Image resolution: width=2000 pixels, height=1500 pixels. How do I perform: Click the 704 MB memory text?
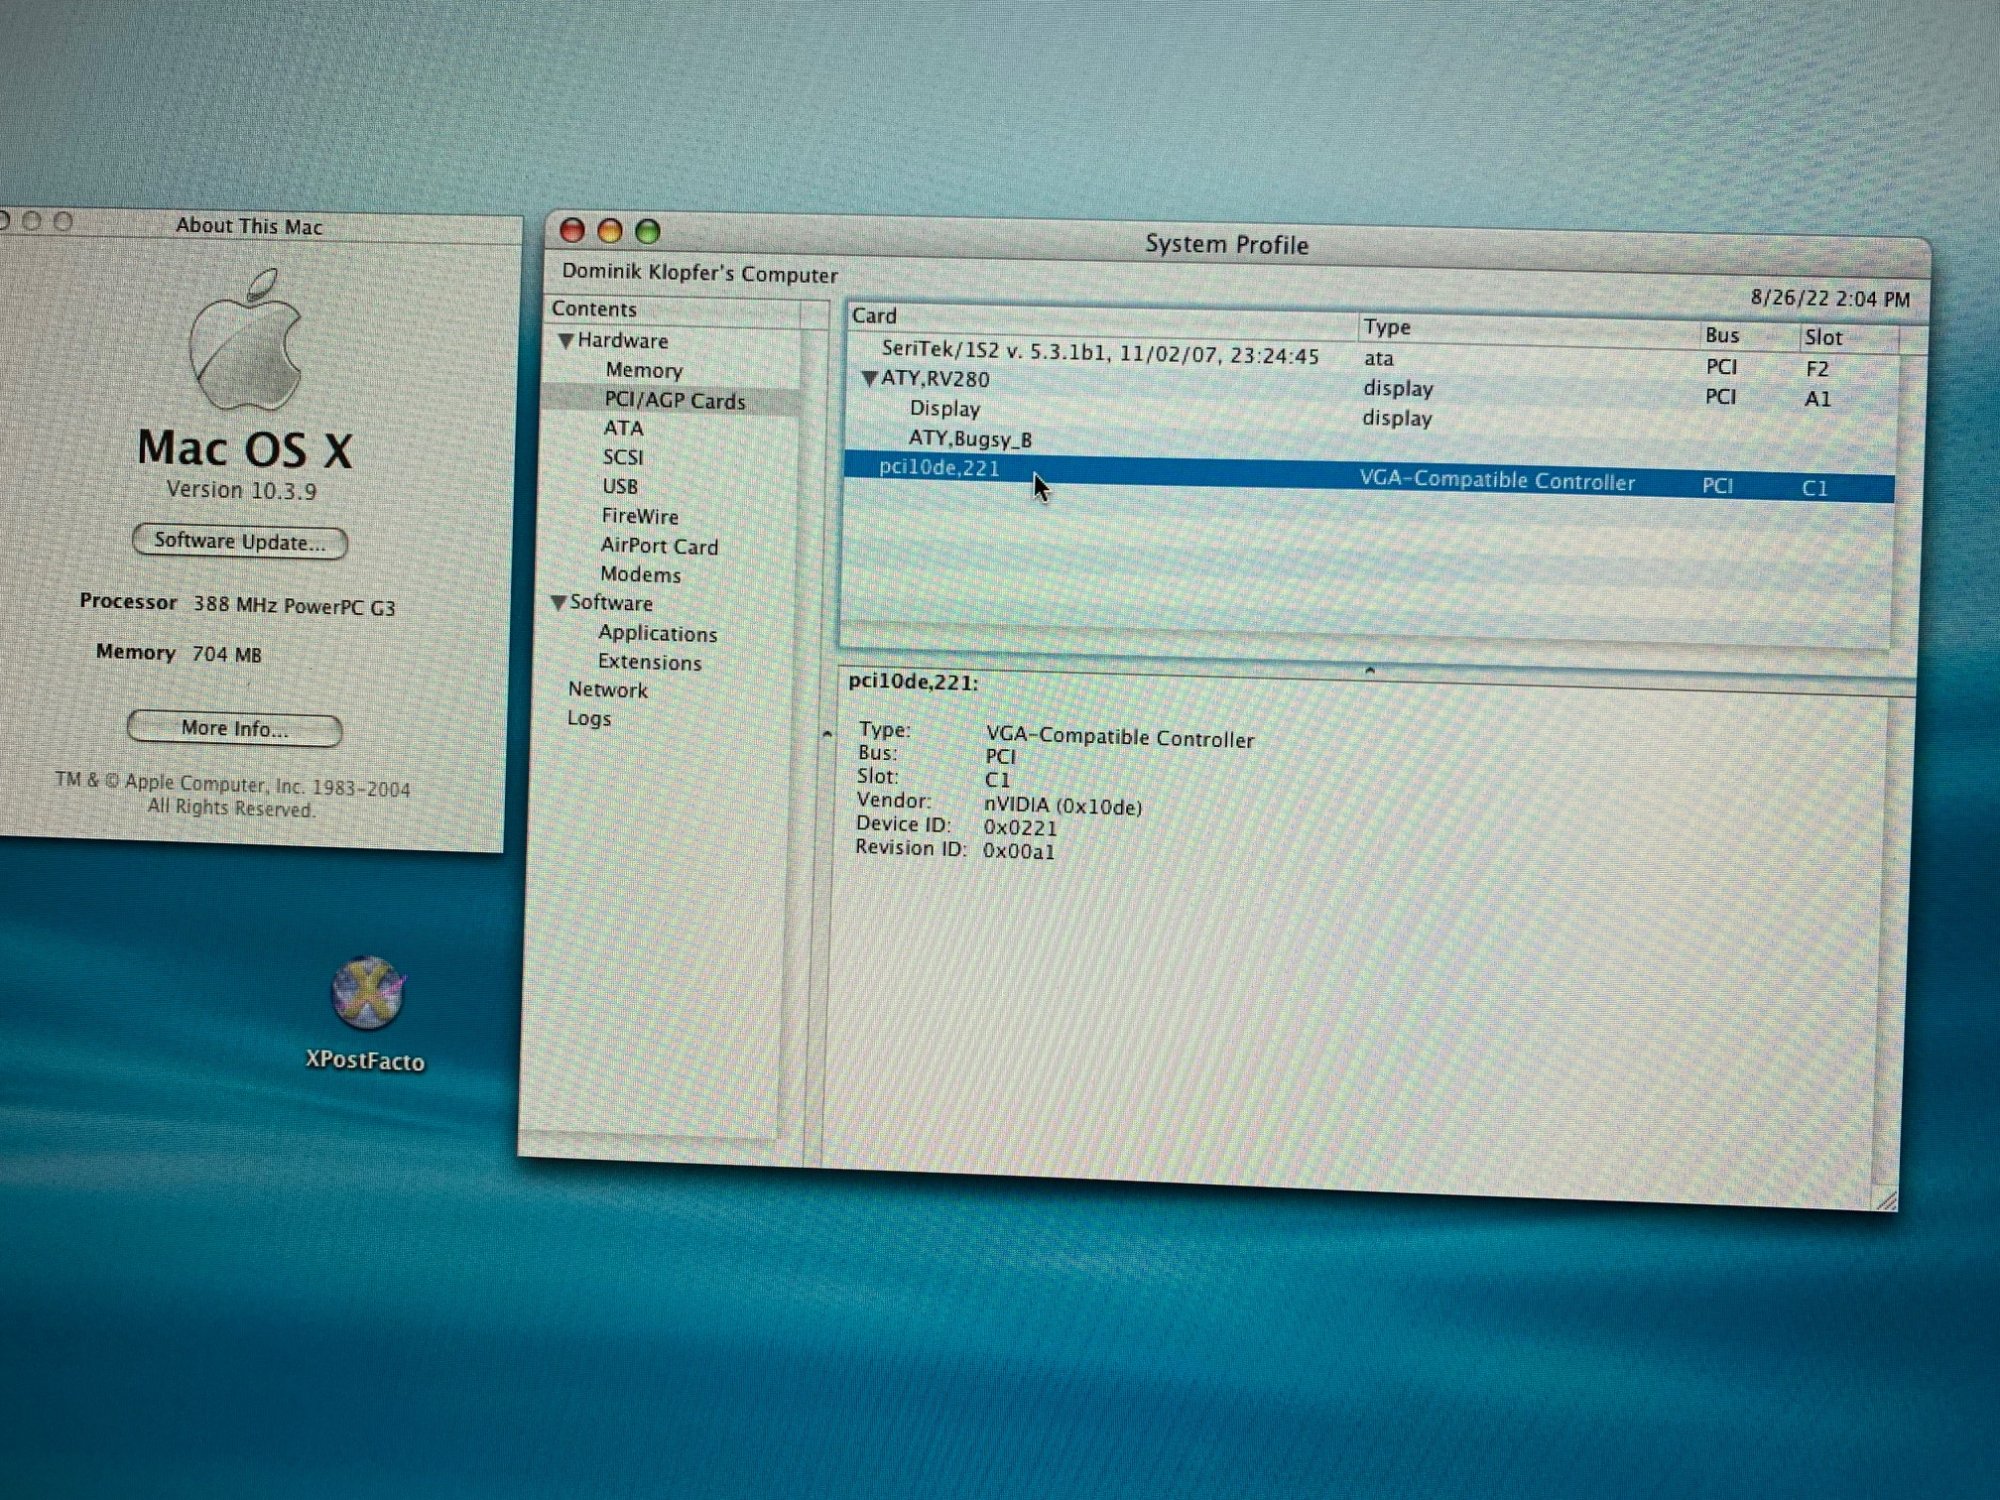(x=227, y=655)
